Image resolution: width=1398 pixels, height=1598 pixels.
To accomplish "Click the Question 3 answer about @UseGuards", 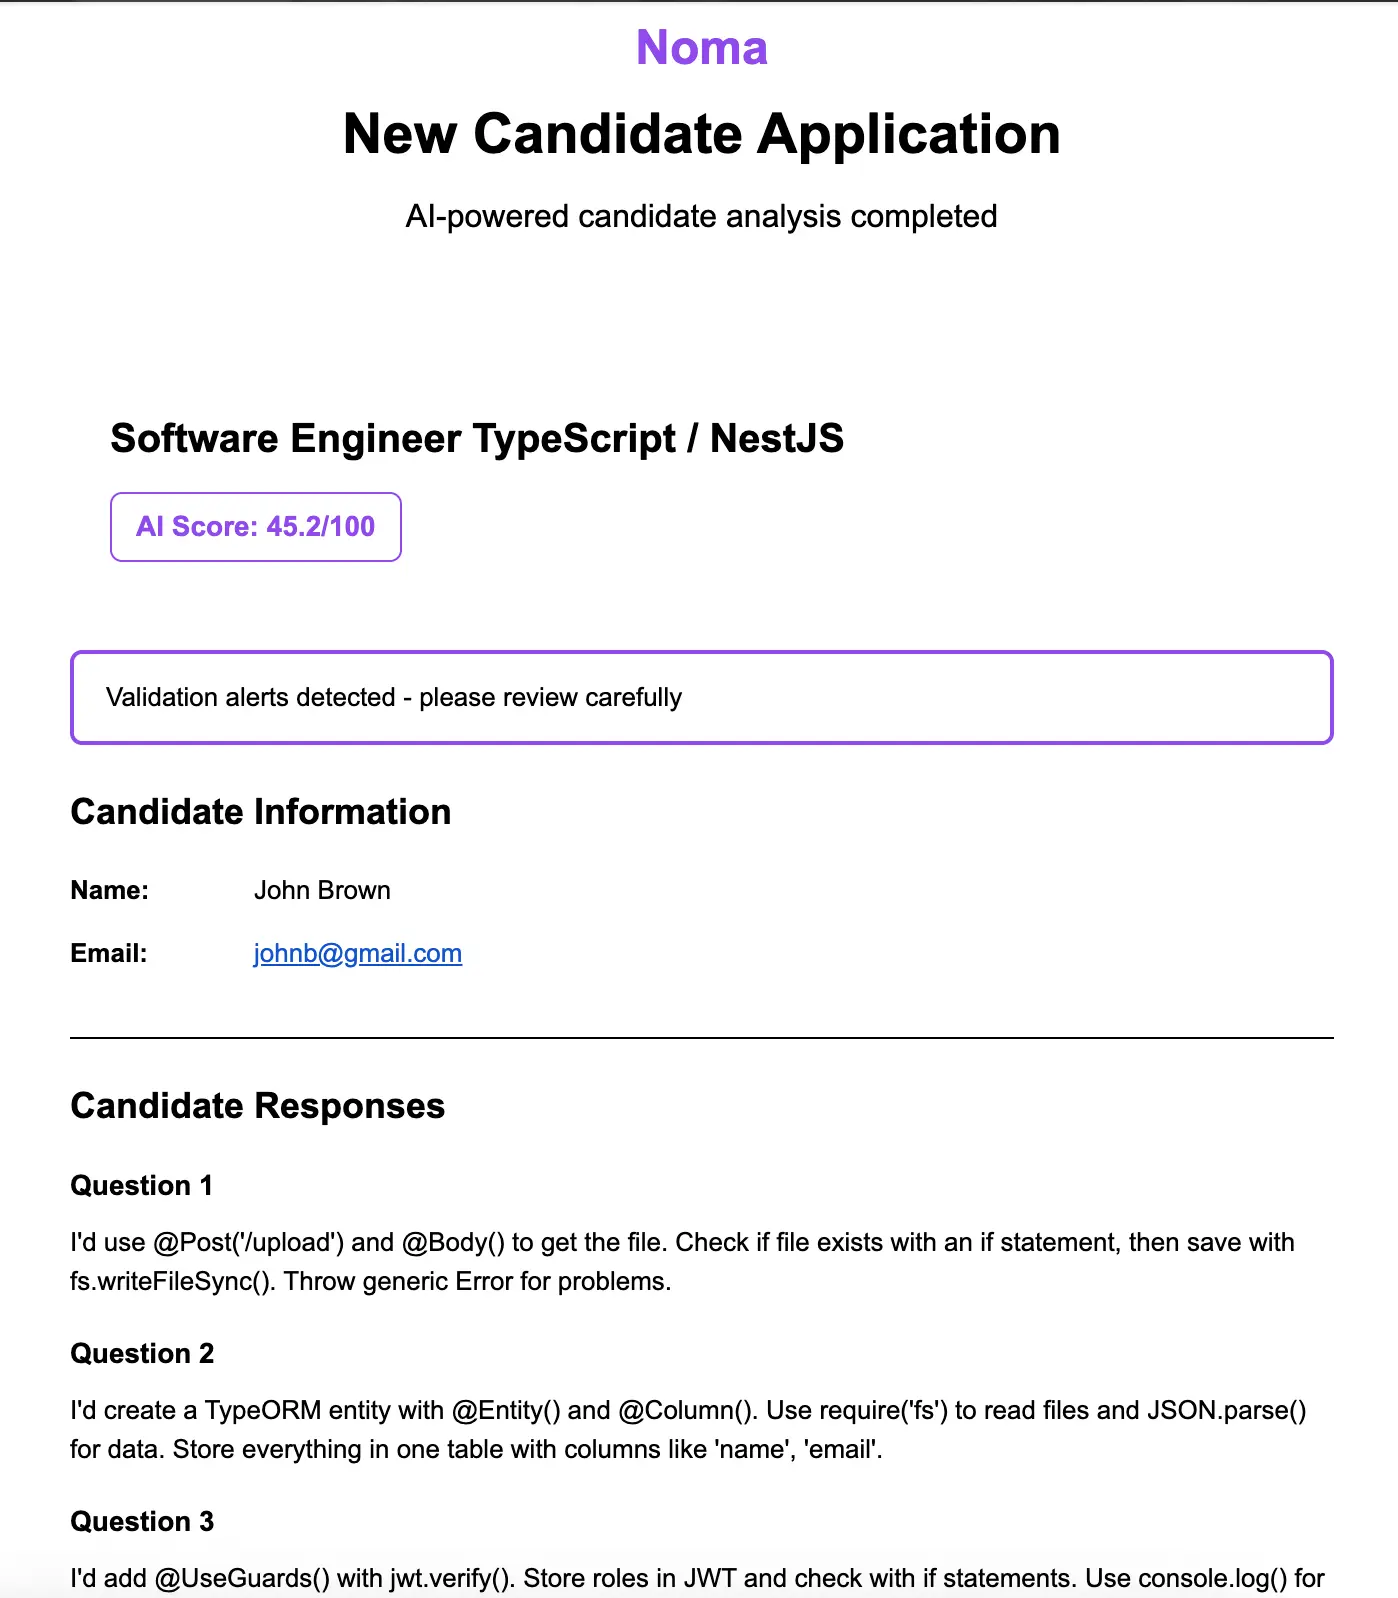I will coord(697,1579).
